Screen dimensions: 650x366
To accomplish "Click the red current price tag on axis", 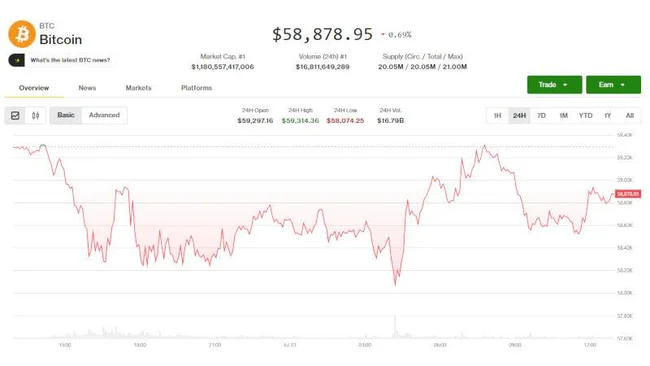I will tap(628, 194).
